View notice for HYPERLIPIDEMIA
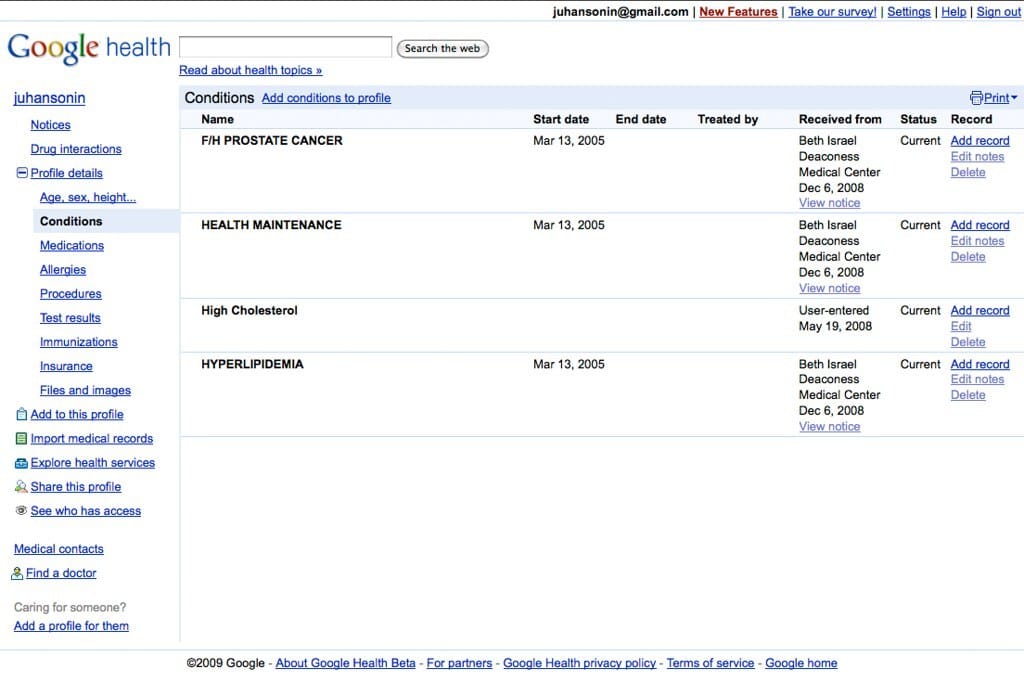 [829, 427]
